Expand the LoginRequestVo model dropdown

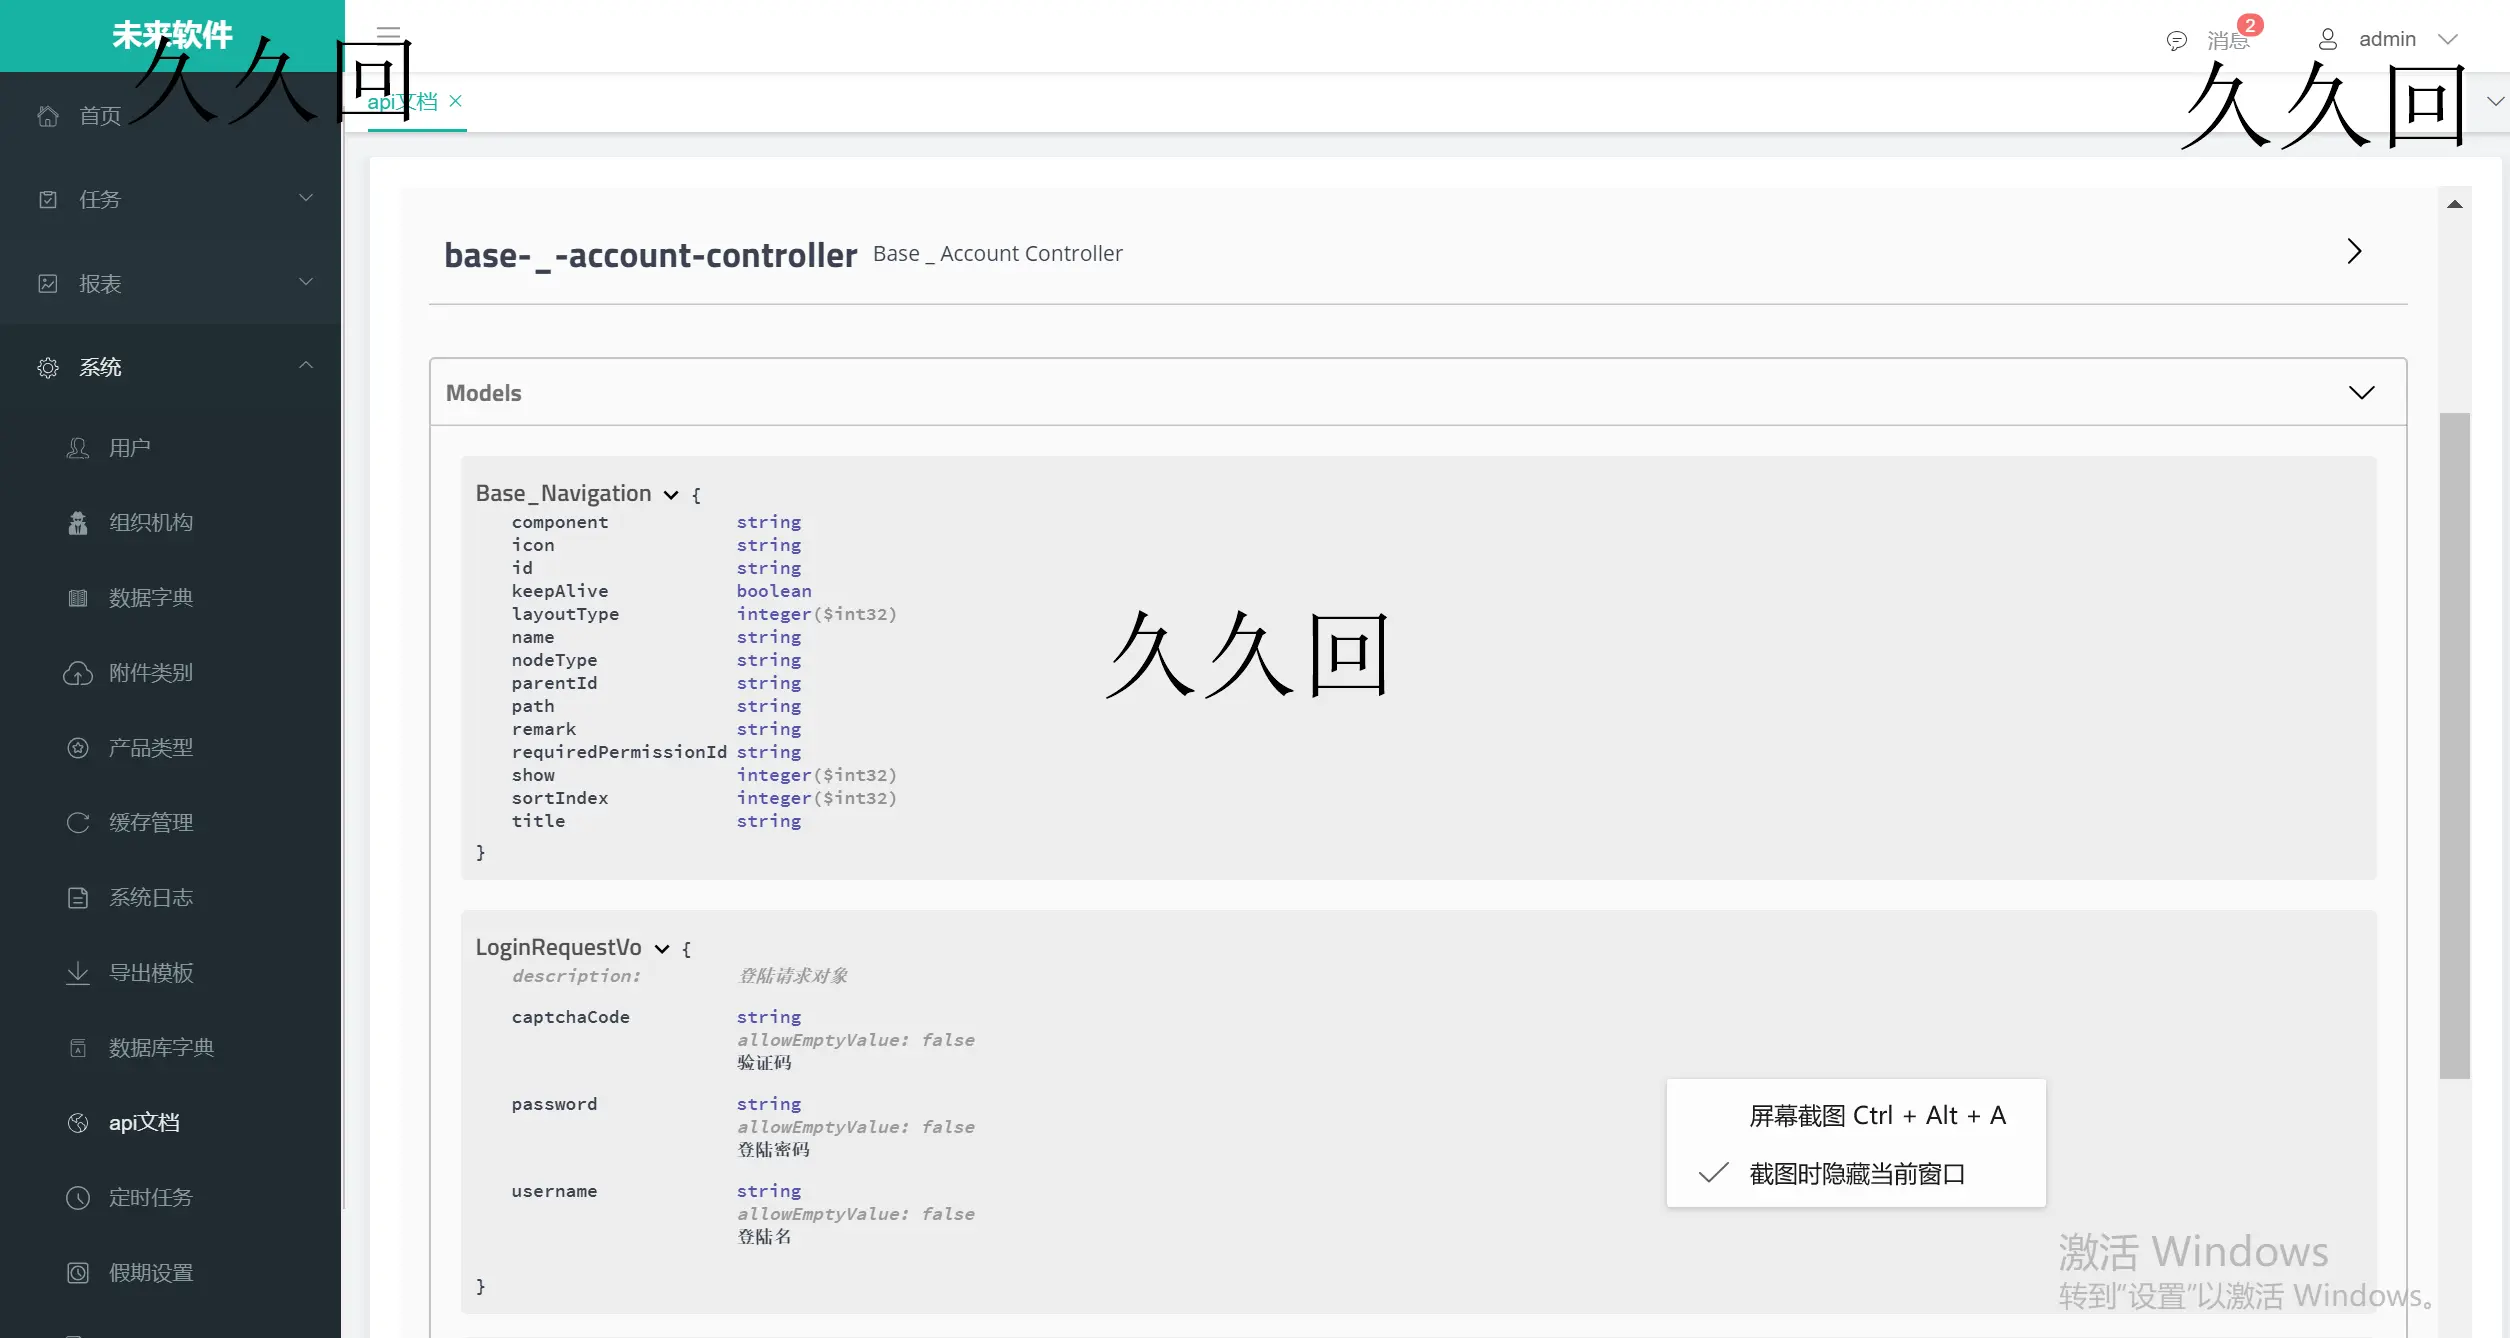click(660, 948)
